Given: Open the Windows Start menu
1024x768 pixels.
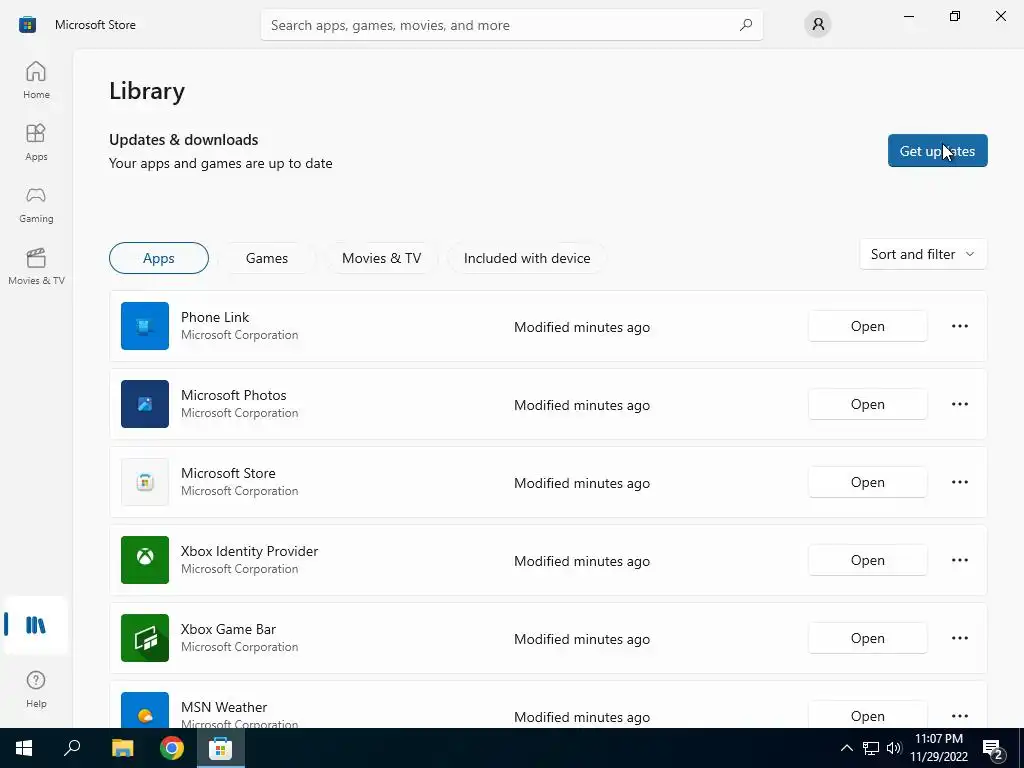Looking at the screenshot, I should (x=24, y=748).
